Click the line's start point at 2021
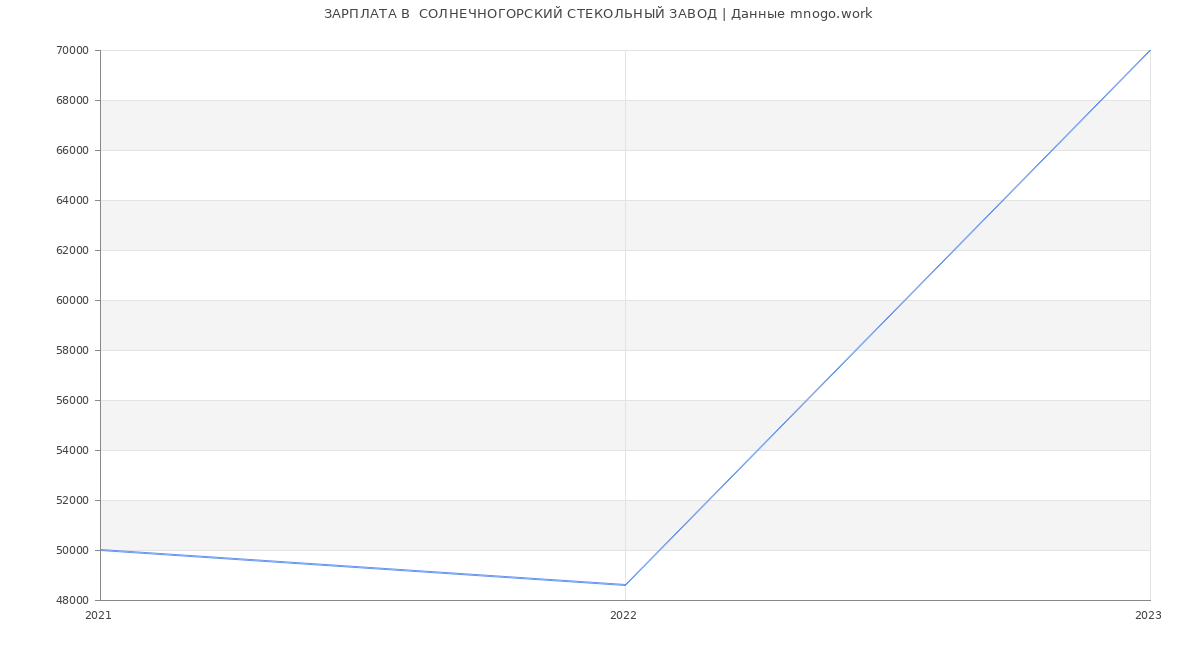 (x=100, y=550)
